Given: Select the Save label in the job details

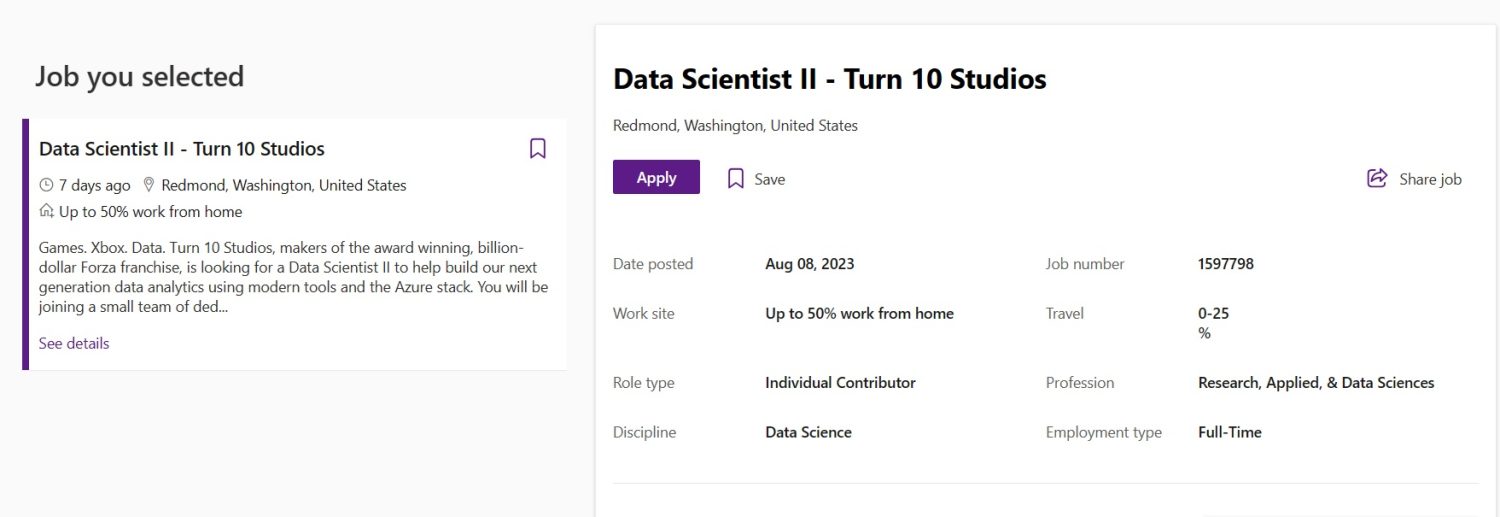Looking at the screenshot, I should click(770, 179).
